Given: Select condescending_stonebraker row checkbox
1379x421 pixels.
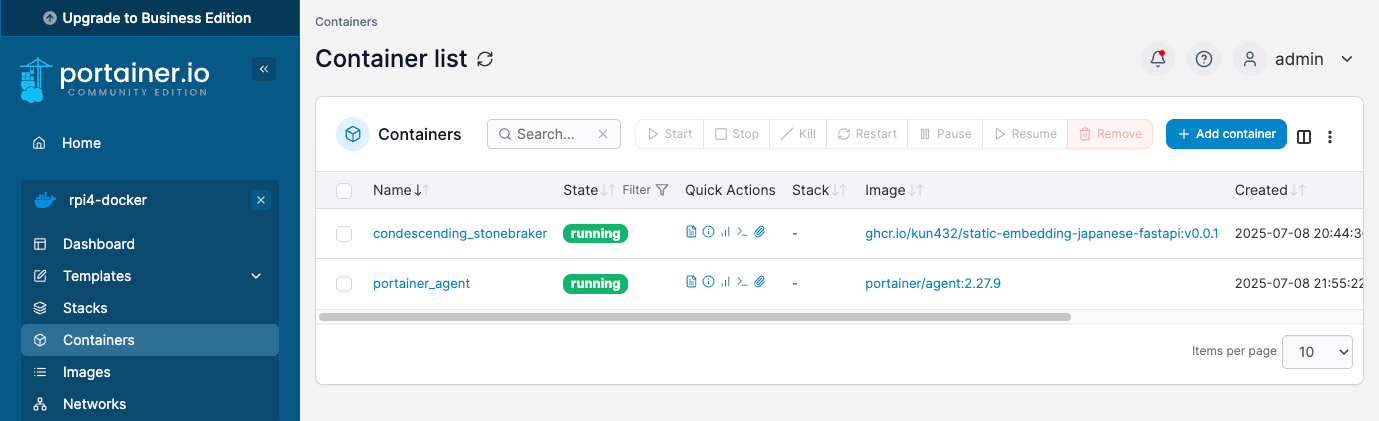Looking at the screenshot, I should coord(344,233).
